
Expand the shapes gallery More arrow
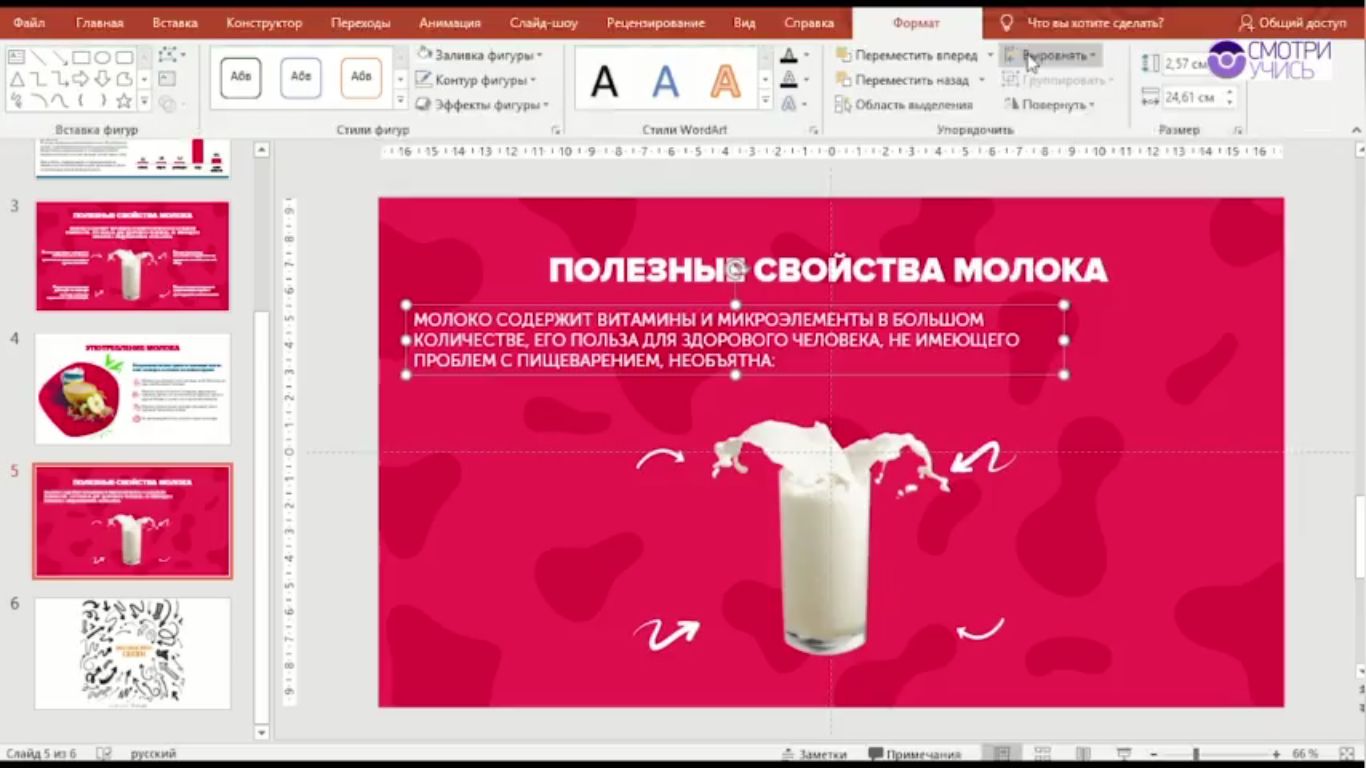pyautogui.click(x=144, y=101)
